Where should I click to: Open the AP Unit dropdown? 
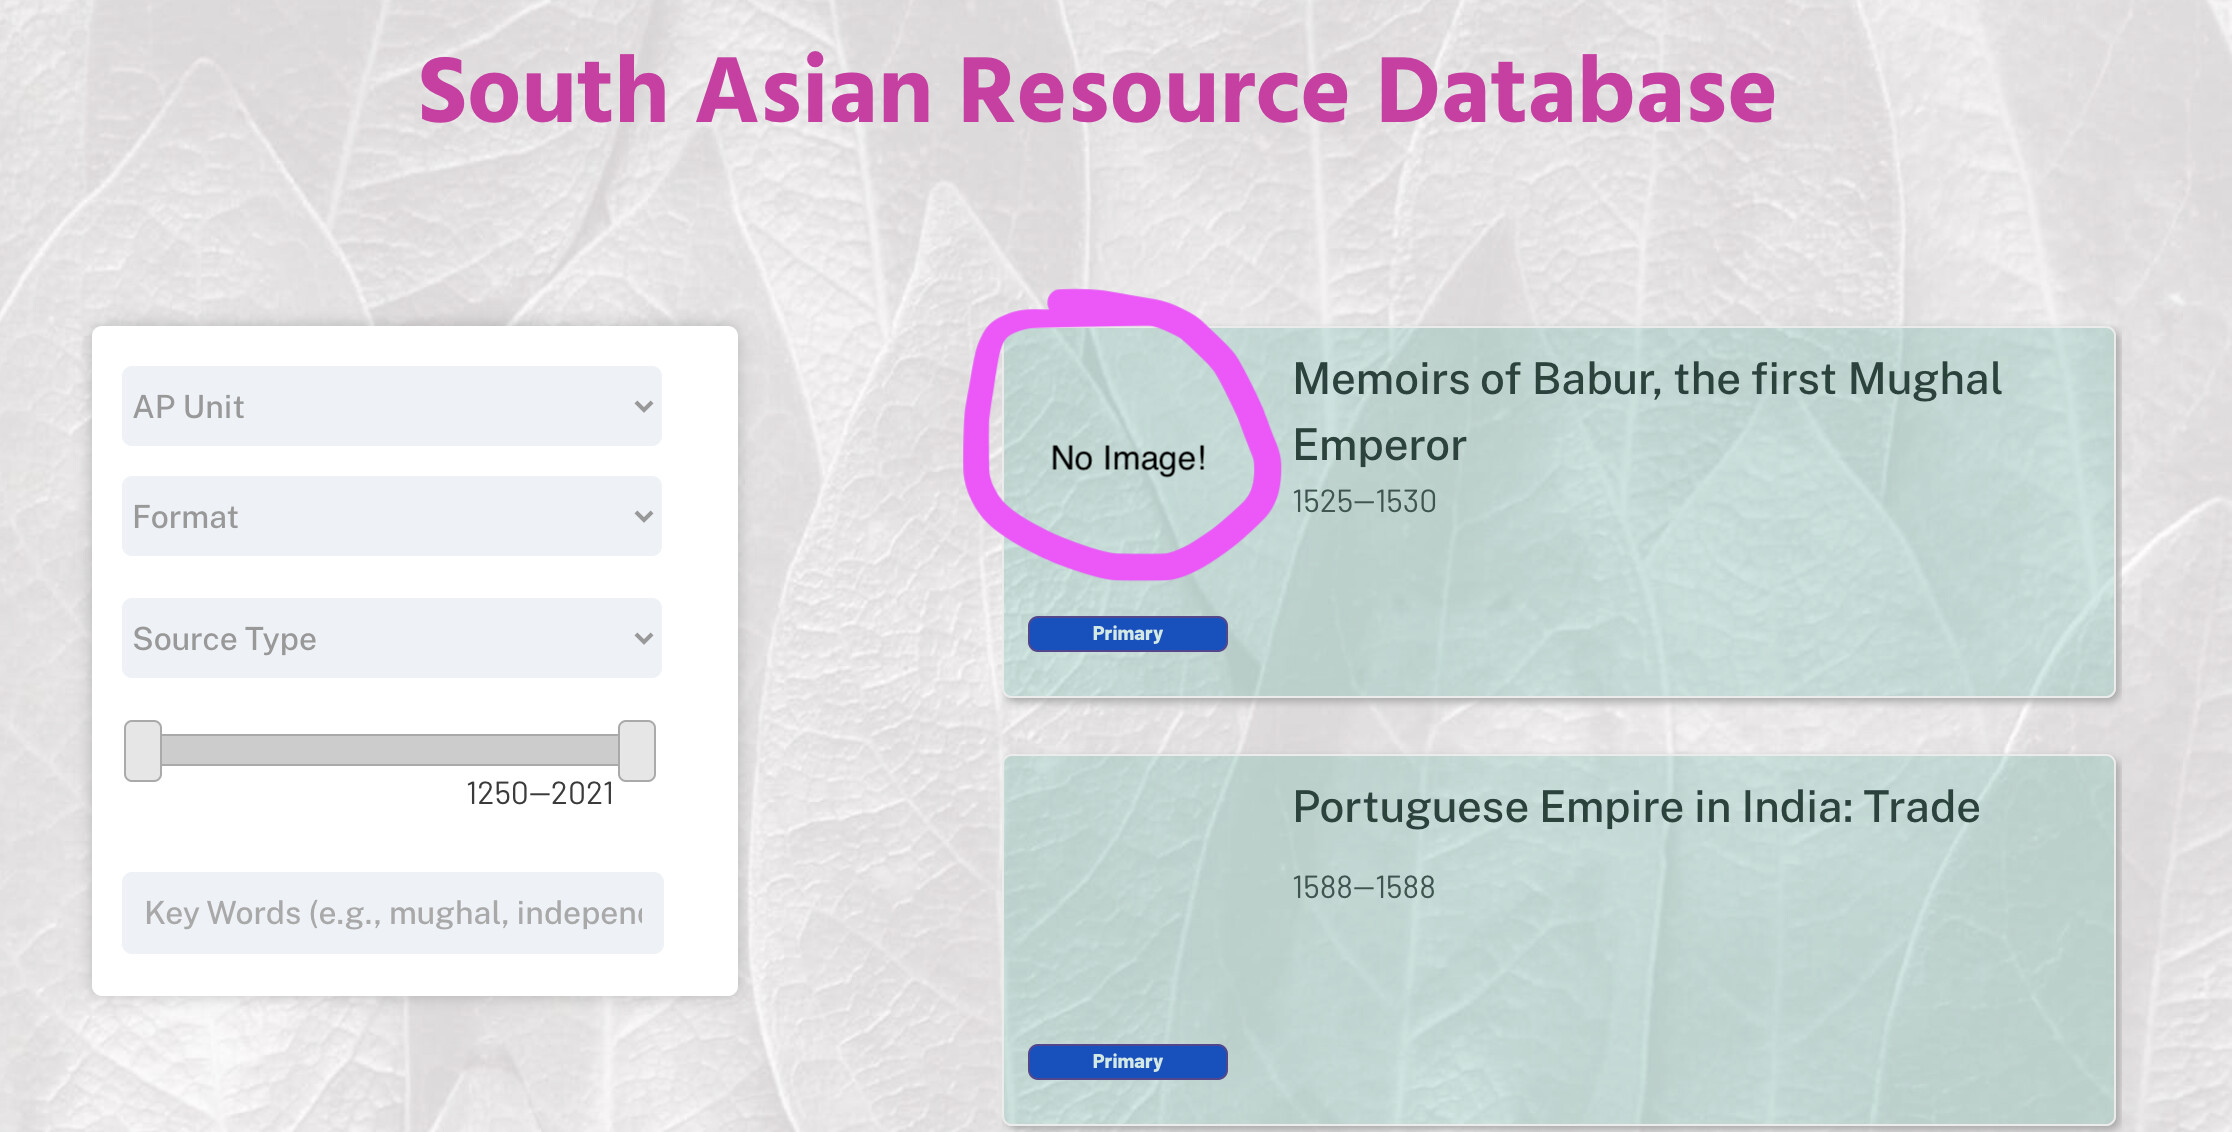(390, 406)
